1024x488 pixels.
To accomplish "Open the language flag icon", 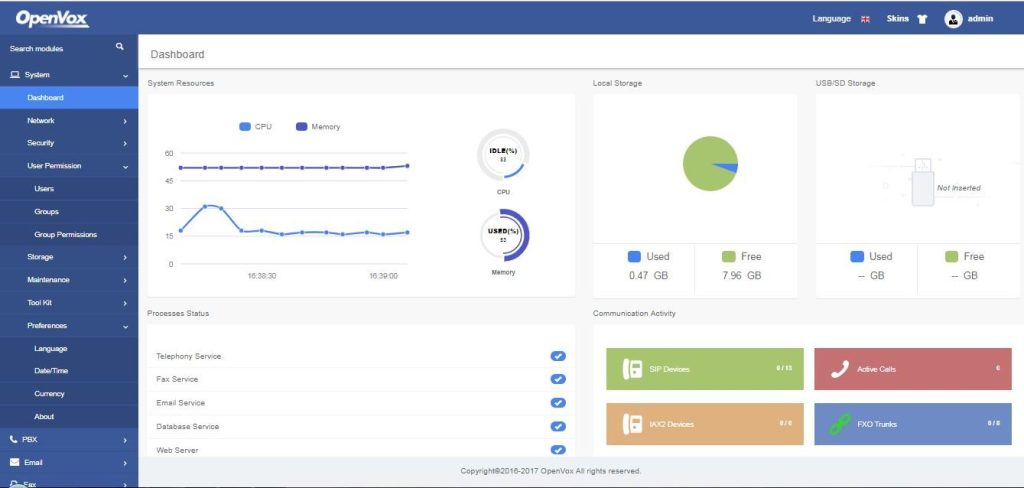I will pos(865,20).
